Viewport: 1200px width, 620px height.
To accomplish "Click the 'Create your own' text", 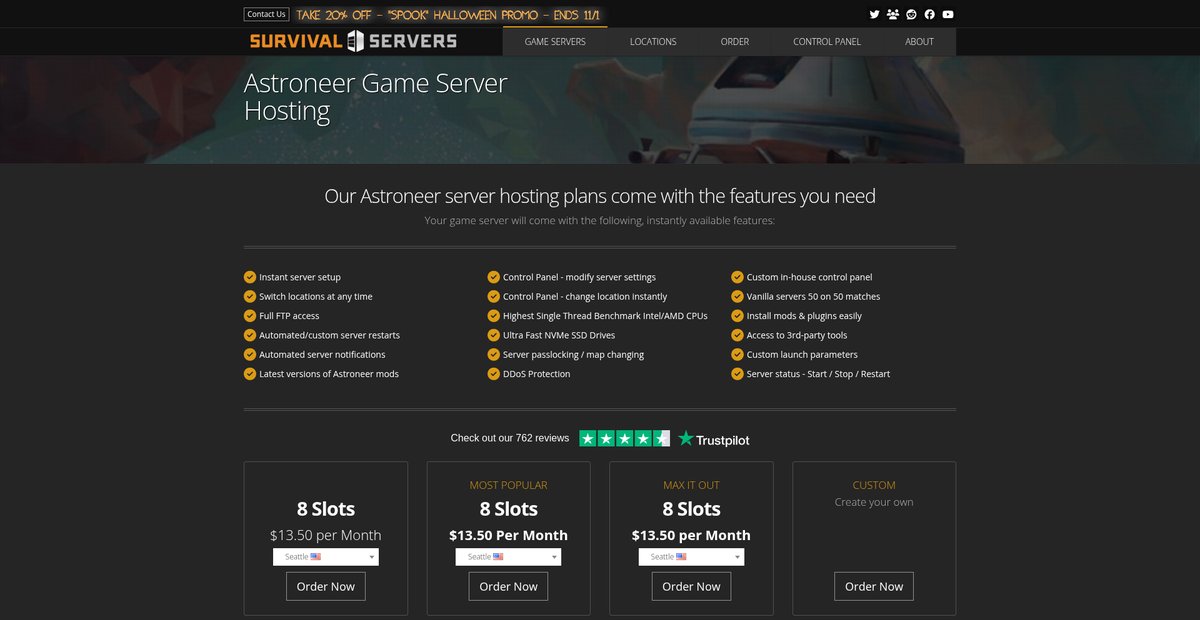I will click(x=874, y=502).
